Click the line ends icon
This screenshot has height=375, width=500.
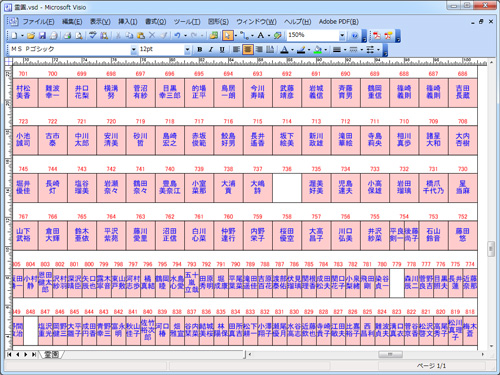pos(370,50)
